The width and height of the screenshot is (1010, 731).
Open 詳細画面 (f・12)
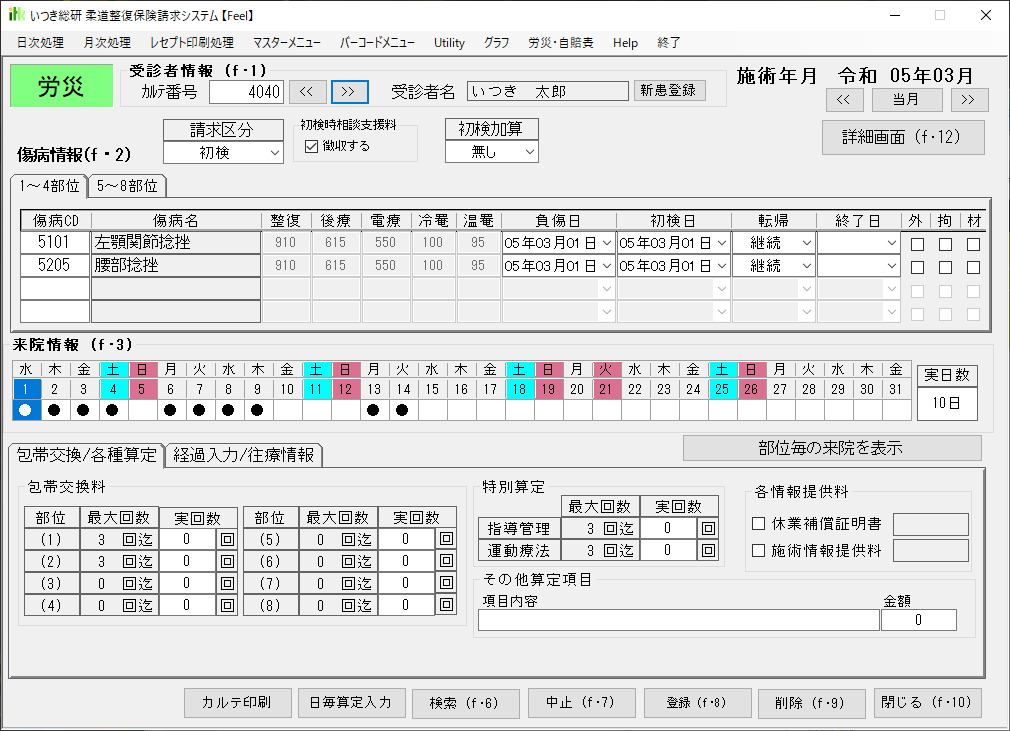click(903, 138)
